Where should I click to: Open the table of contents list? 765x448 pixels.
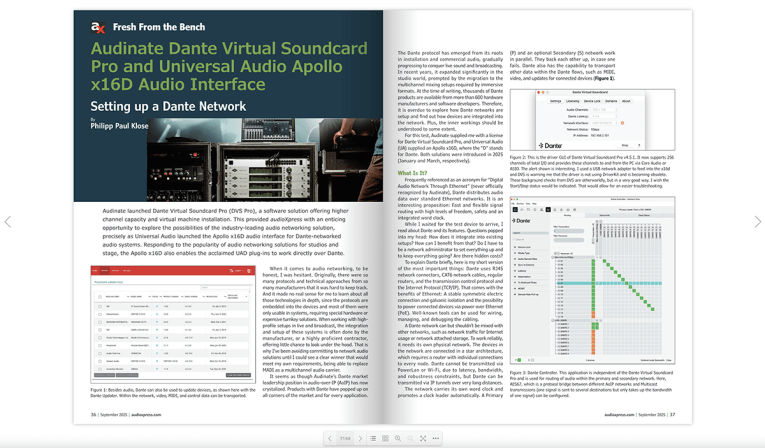point(373,438)
